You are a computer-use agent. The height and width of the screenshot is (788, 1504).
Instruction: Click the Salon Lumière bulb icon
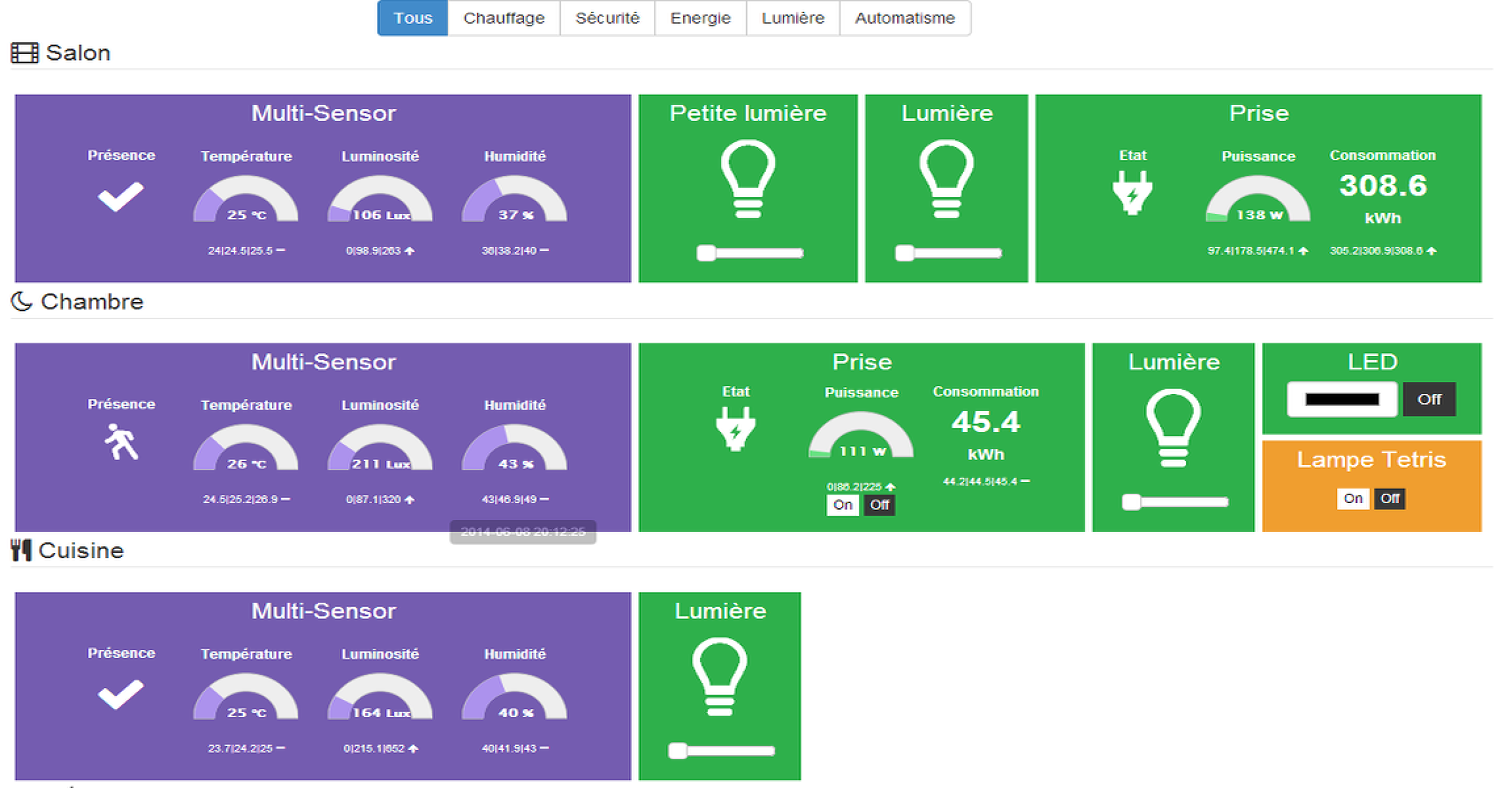point(946,178)
